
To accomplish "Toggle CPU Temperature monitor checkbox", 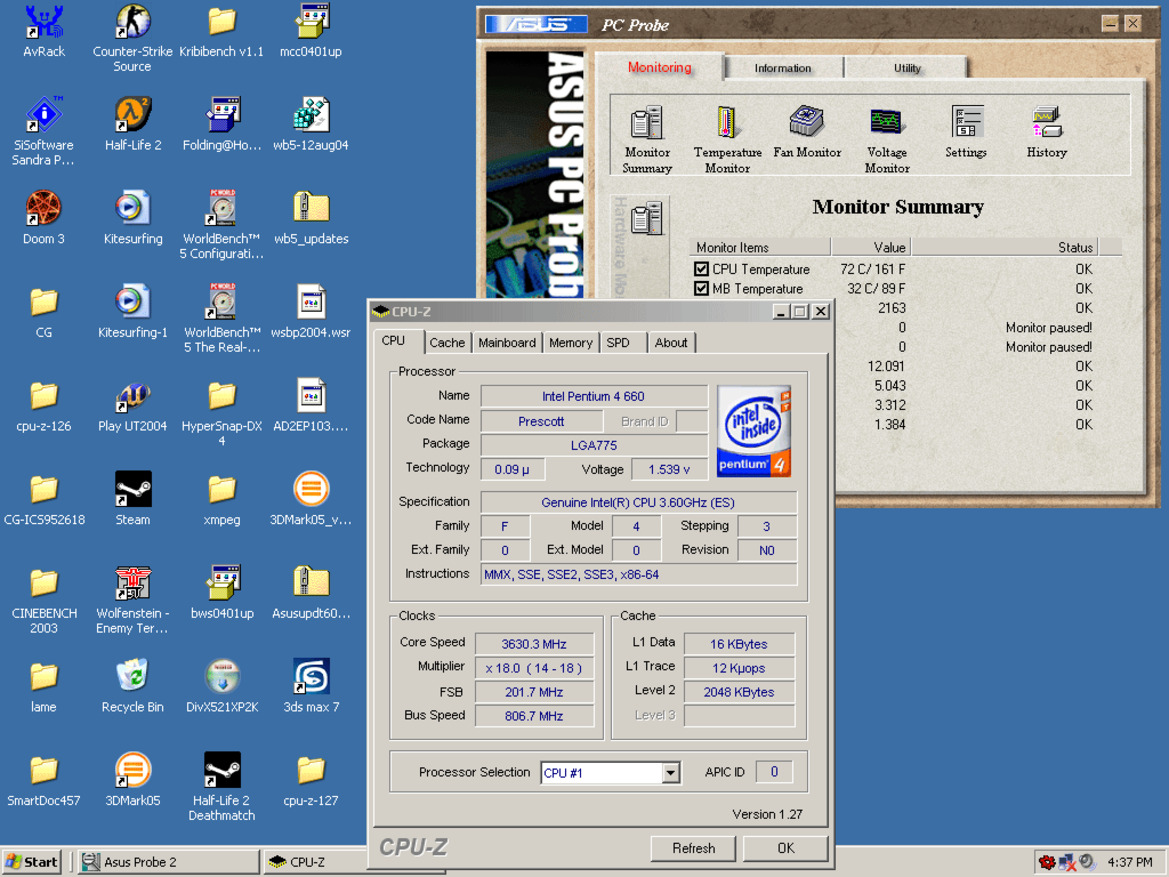I will [701, 269].
